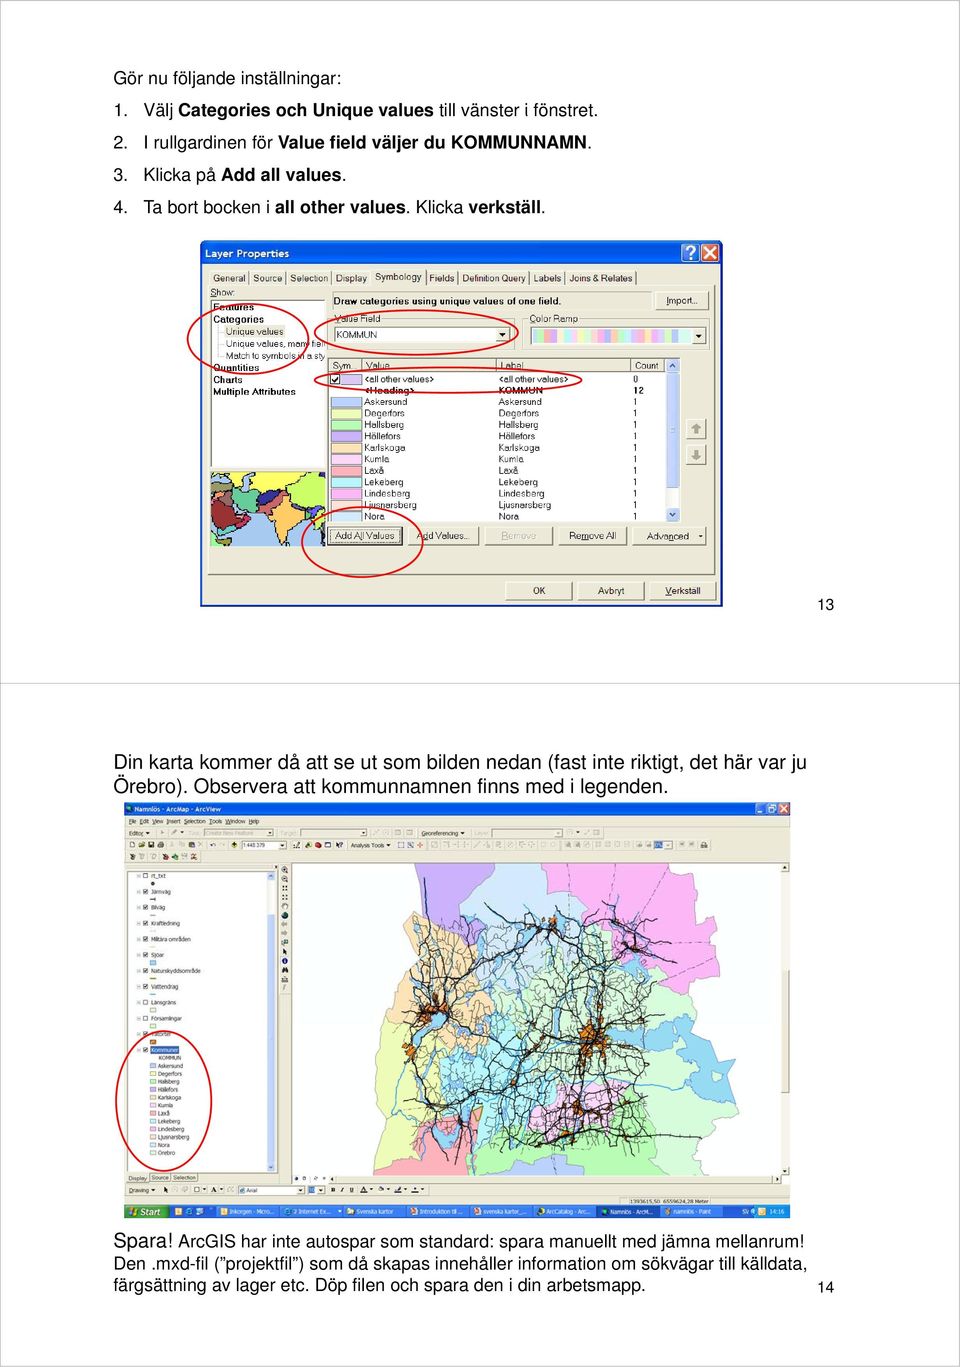Viewport: 960px width, 1367px height.
Task: Open the Analysis Tools dropdown
Action: pos(370,845)
